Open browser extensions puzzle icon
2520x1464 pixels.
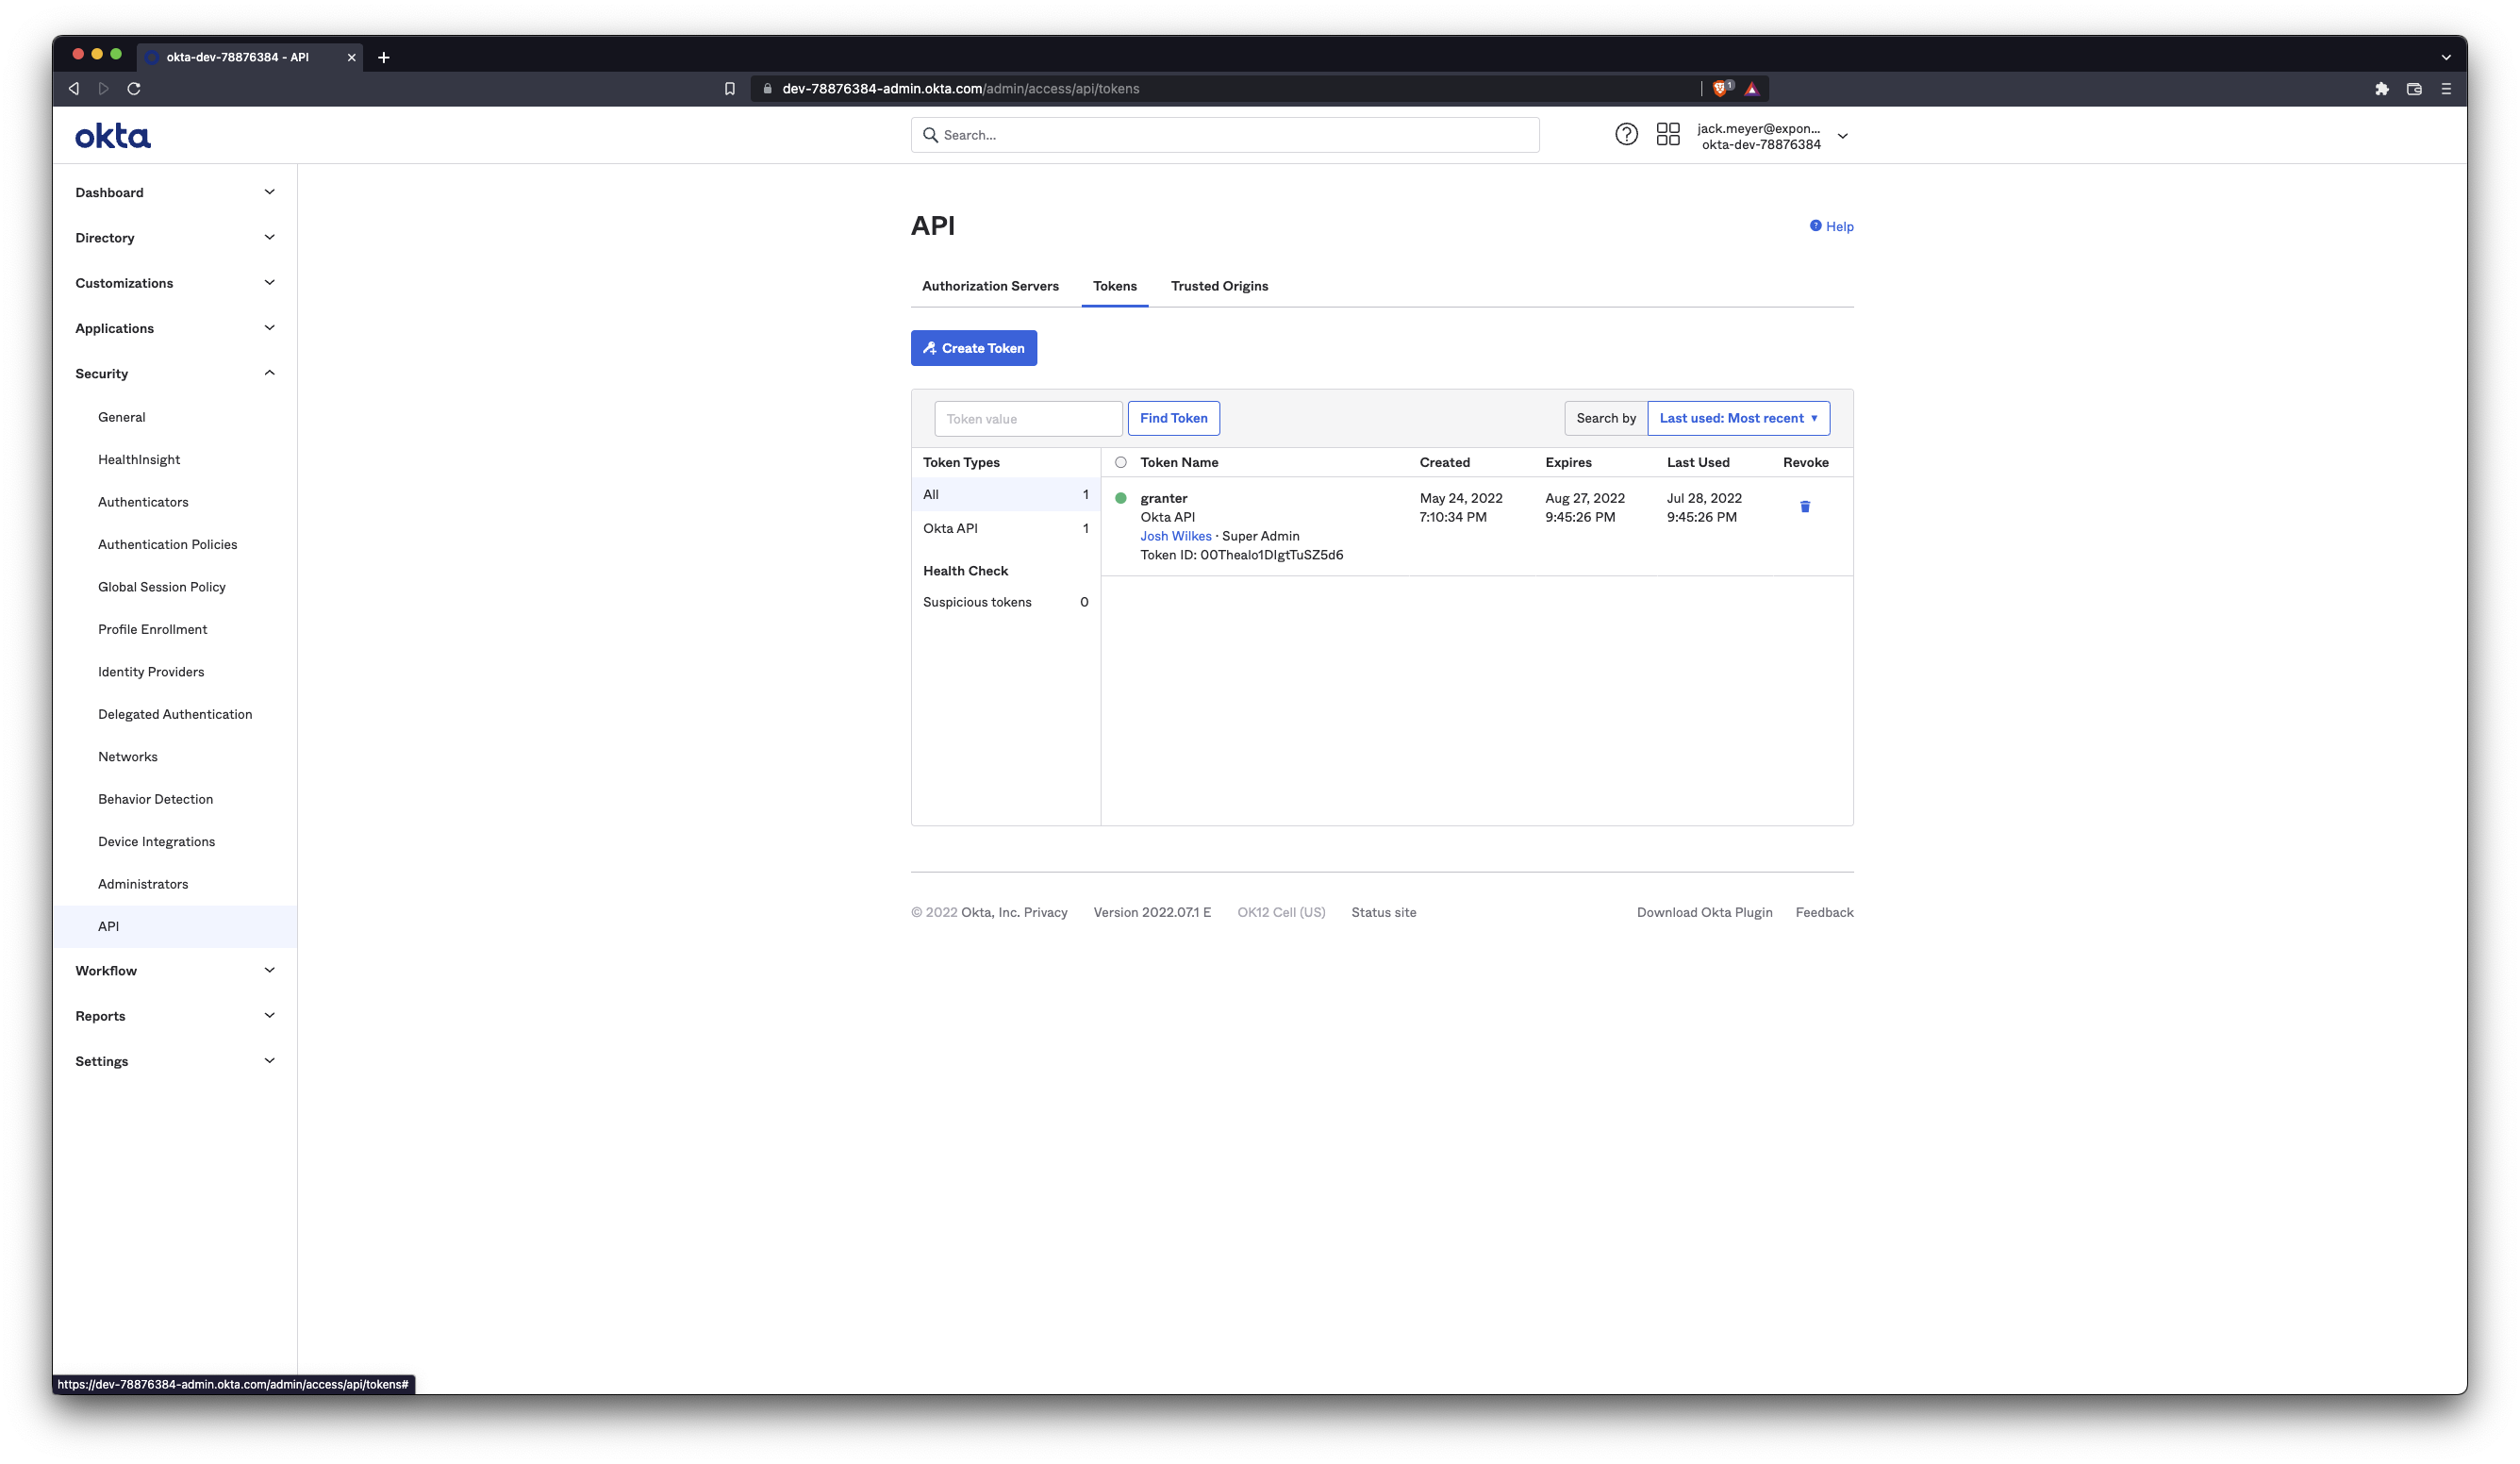point(2382,89)
